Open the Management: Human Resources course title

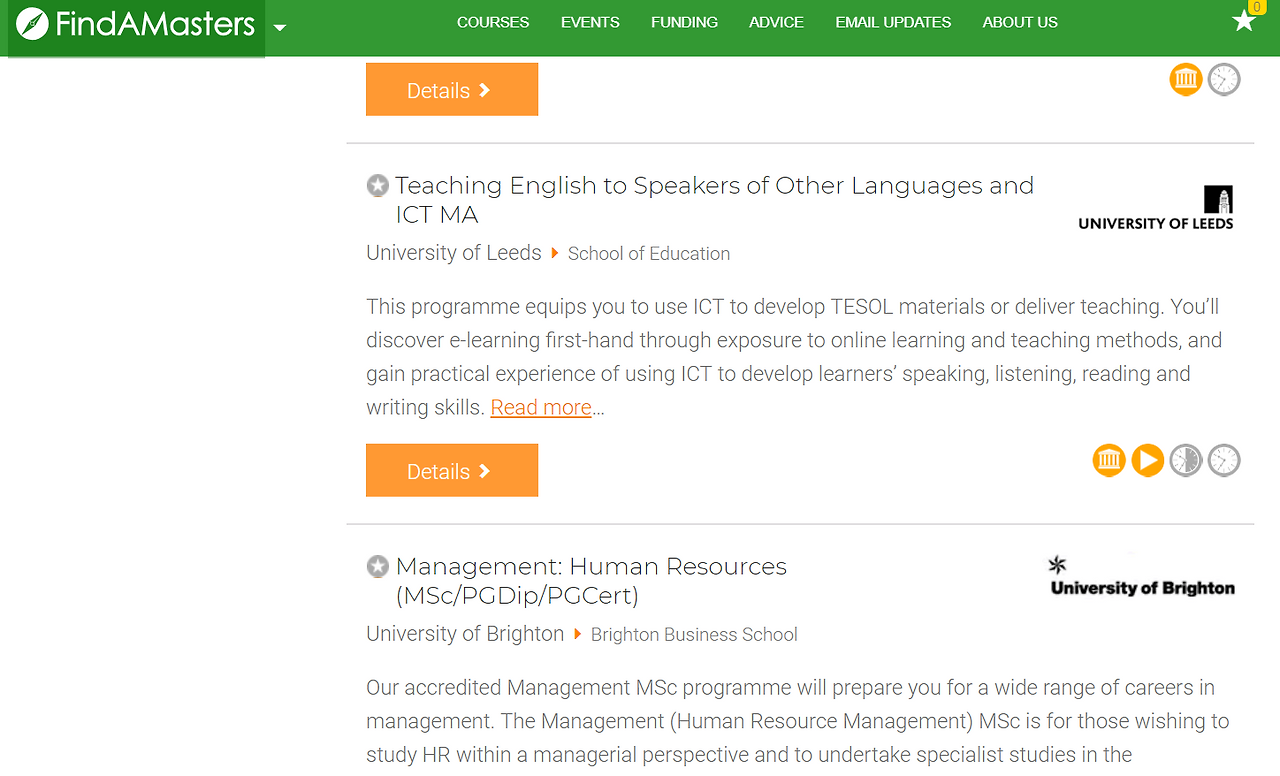[x=591, y=581]
